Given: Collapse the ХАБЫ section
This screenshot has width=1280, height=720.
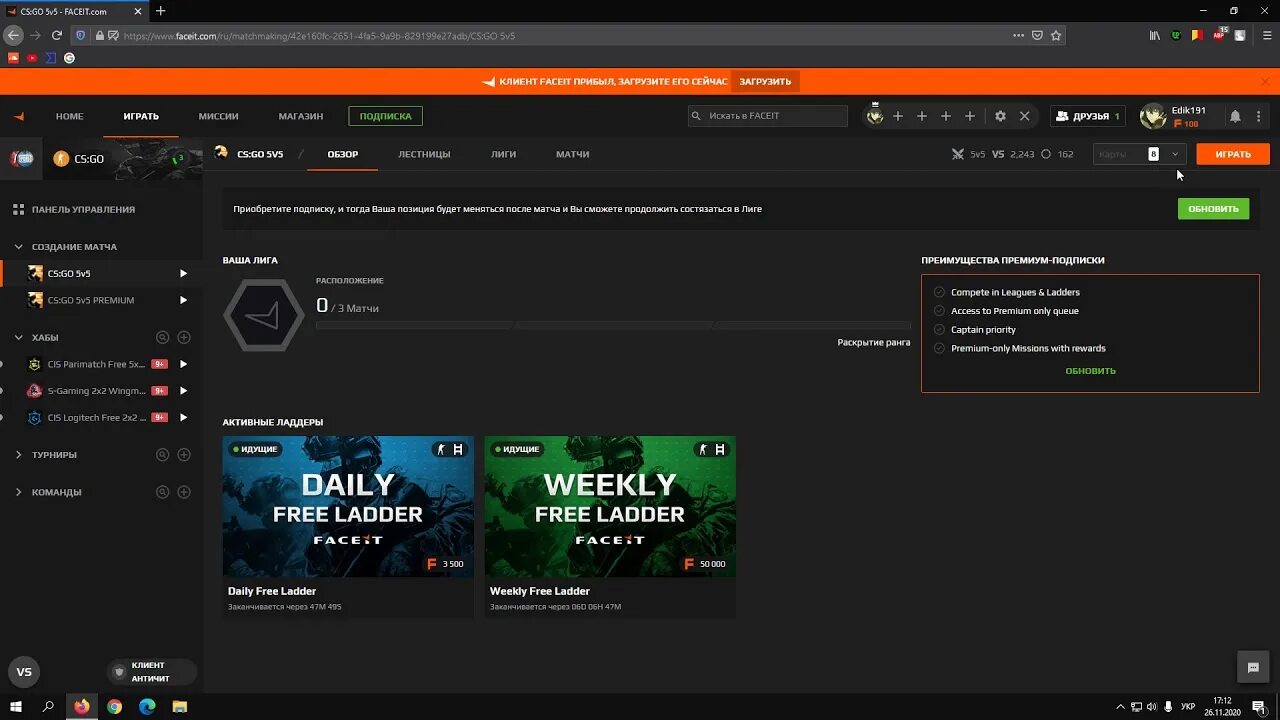Looking at the screenshot, I should (x=18, y=337).
